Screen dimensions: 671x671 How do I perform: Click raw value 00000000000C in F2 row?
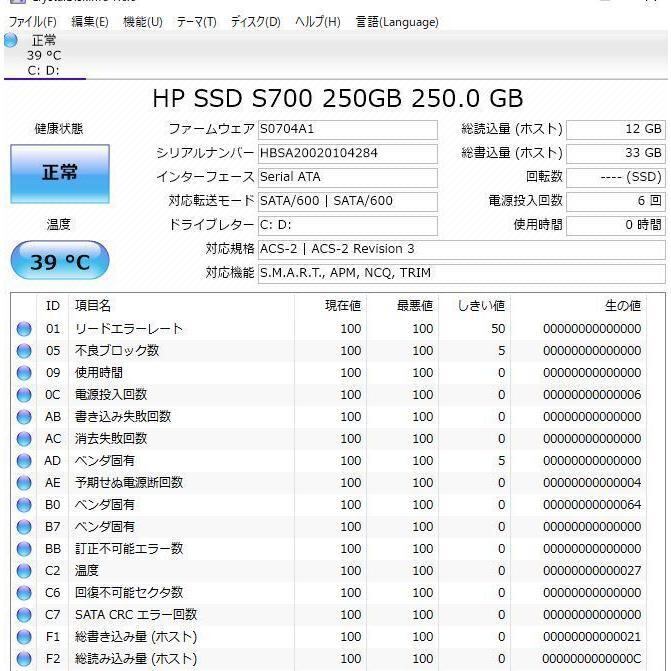[592, 659]
